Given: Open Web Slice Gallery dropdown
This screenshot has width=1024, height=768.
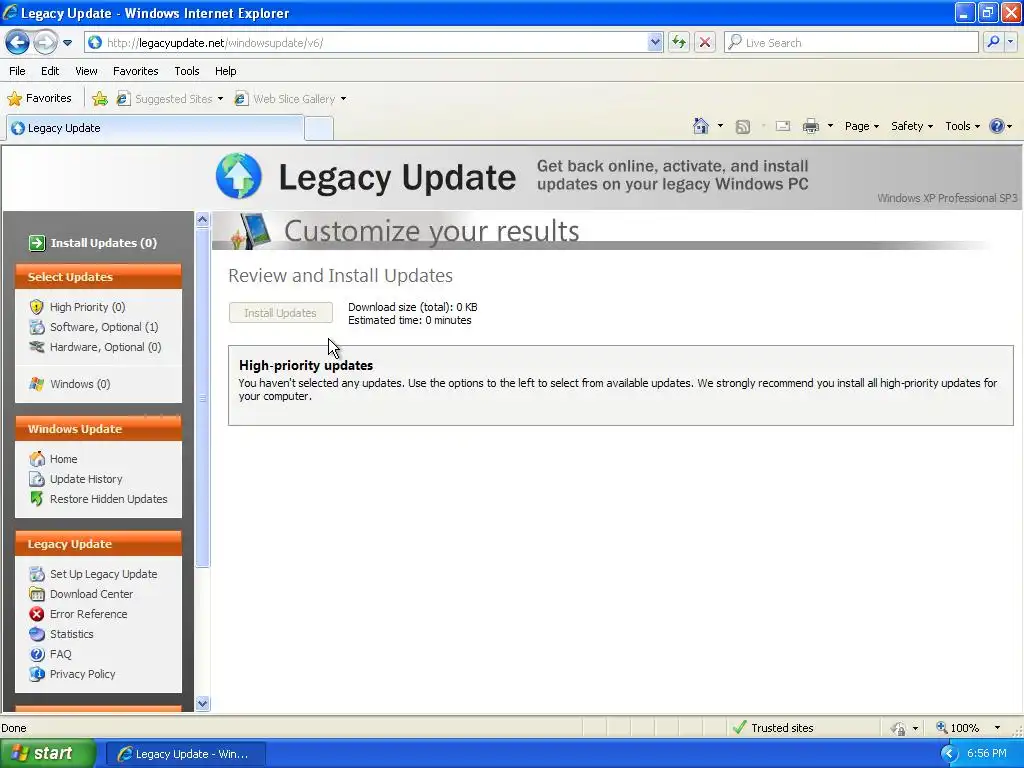Looking at the screenshot, I should pyautogui.click(x=291, y=99).
